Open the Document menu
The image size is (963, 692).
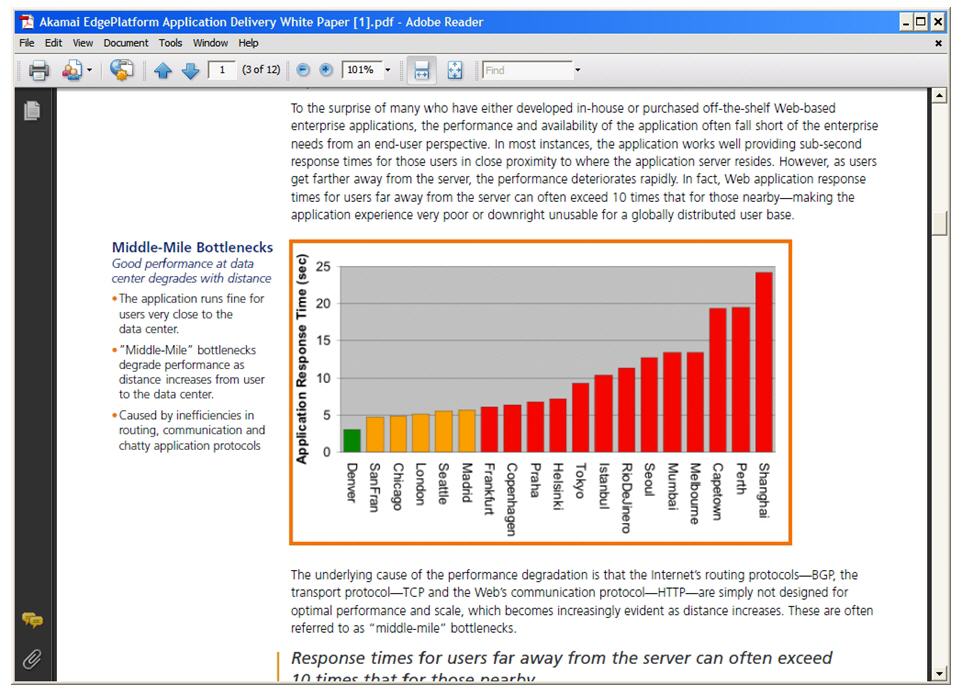[x=126, y=43]
